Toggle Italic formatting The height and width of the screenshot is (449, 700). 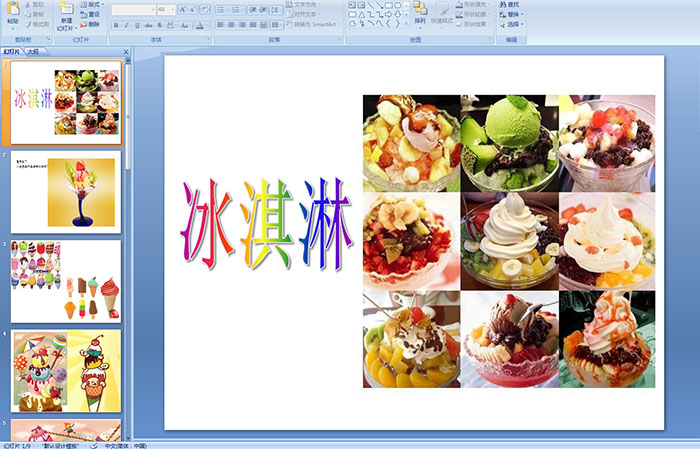(126, 25)
